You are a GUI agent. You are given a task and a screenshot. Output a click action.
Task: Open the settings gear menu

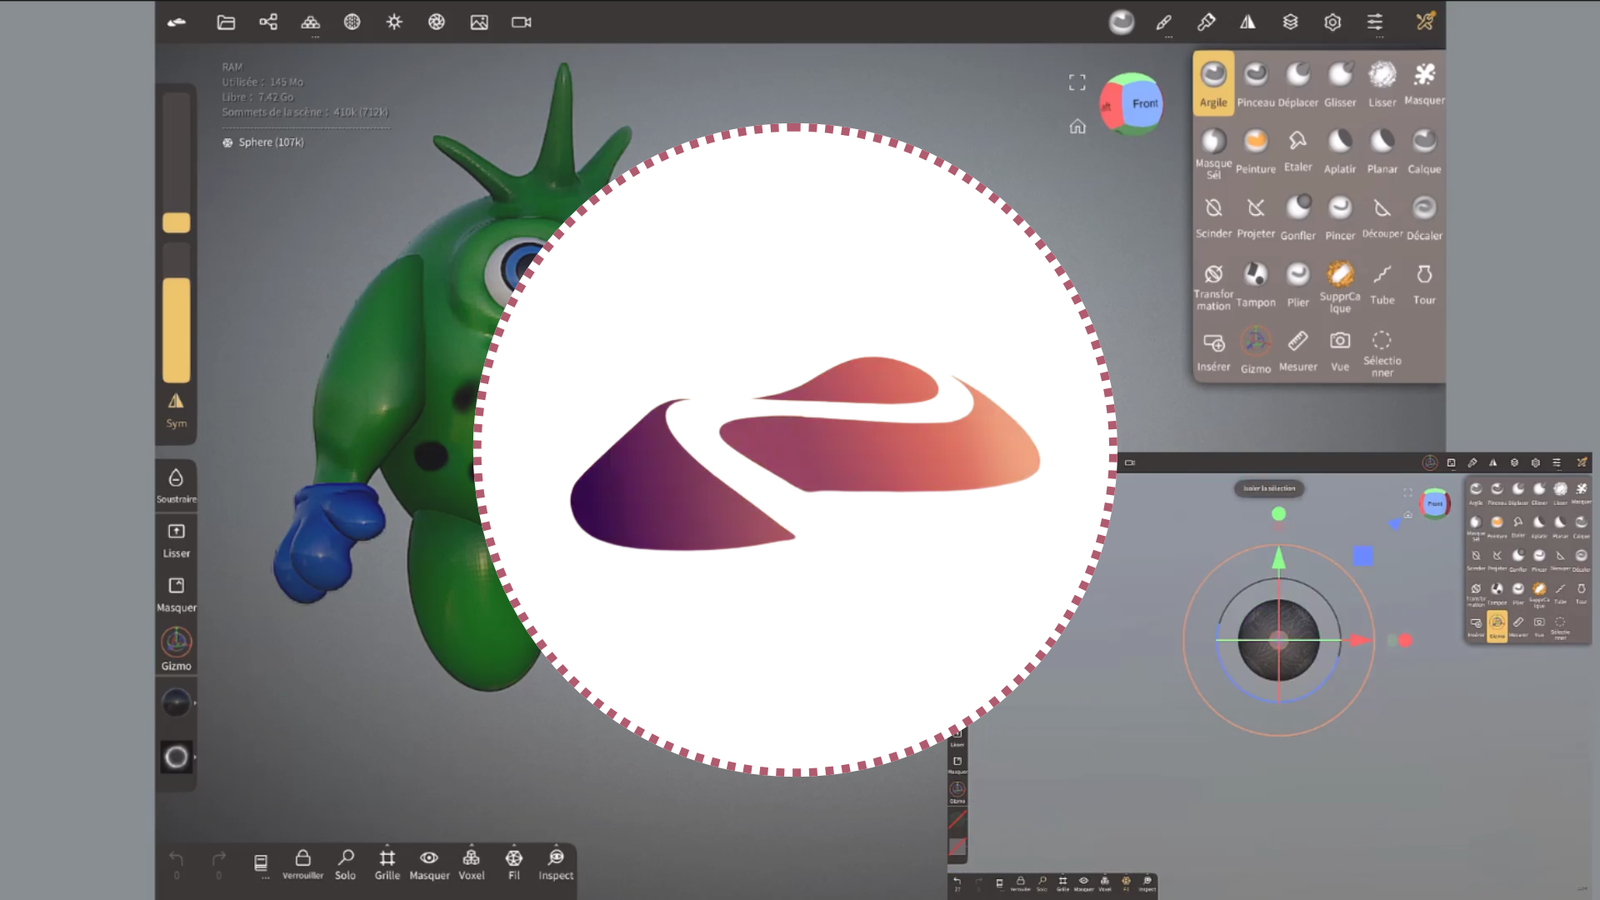click(x=1332, y=22)
